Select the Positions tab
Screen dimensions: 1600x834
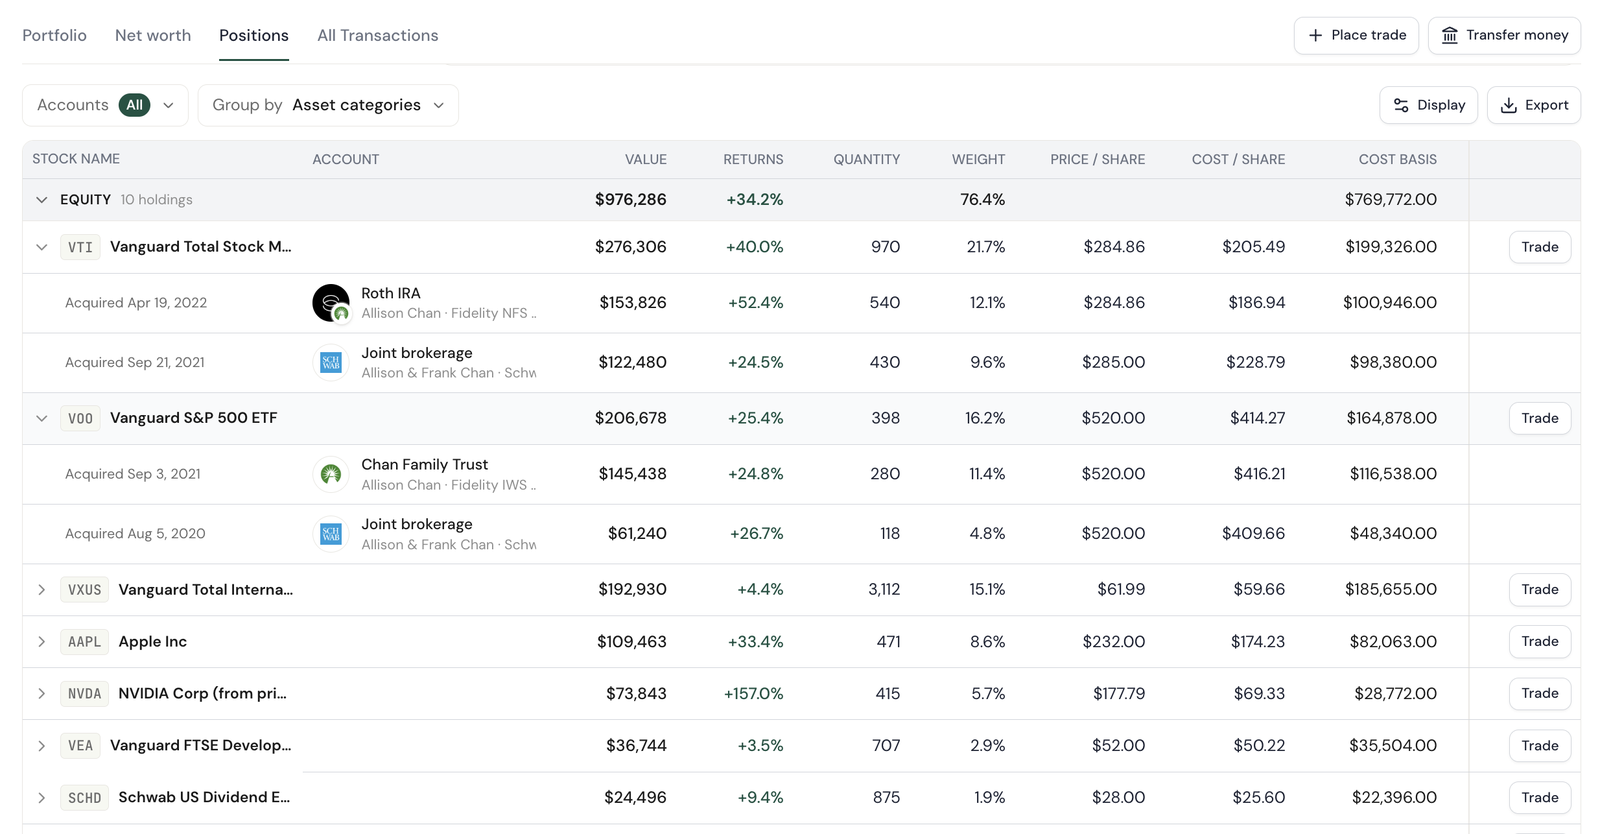pyautogui.click(x=254, y=35)
